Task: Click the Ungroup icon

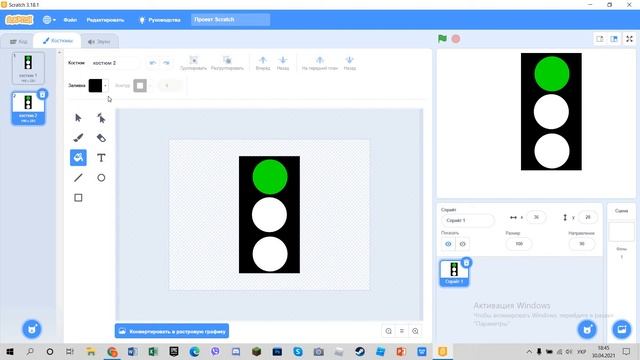Action: pos(227,63)
